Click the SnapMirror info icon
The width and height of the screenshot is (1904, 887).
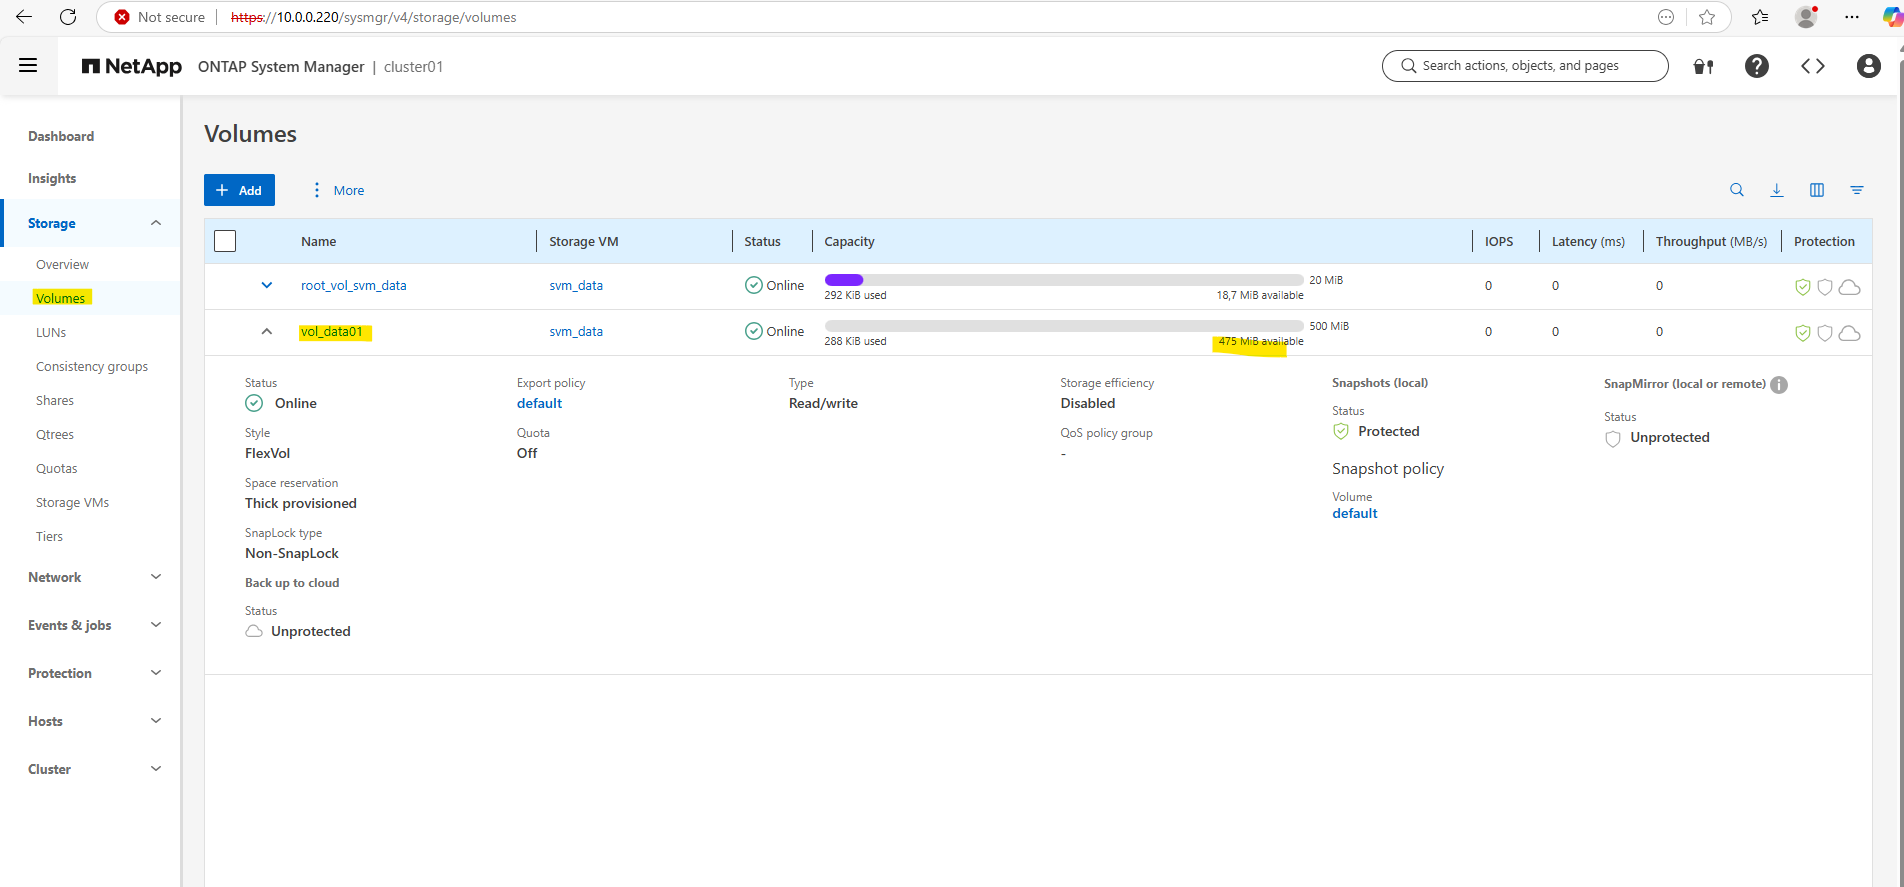(1779, 385)
